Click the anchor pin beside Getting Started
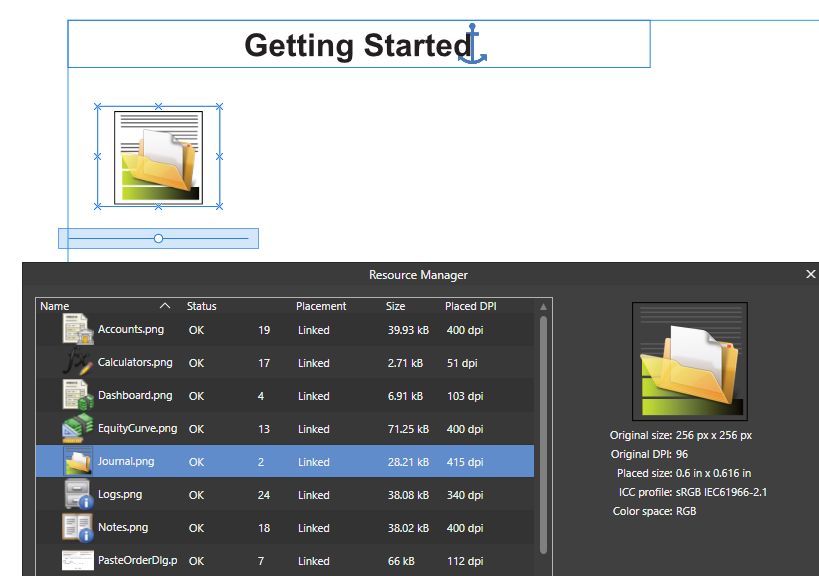This screenshot has height=576, width=819. [472, 44]
